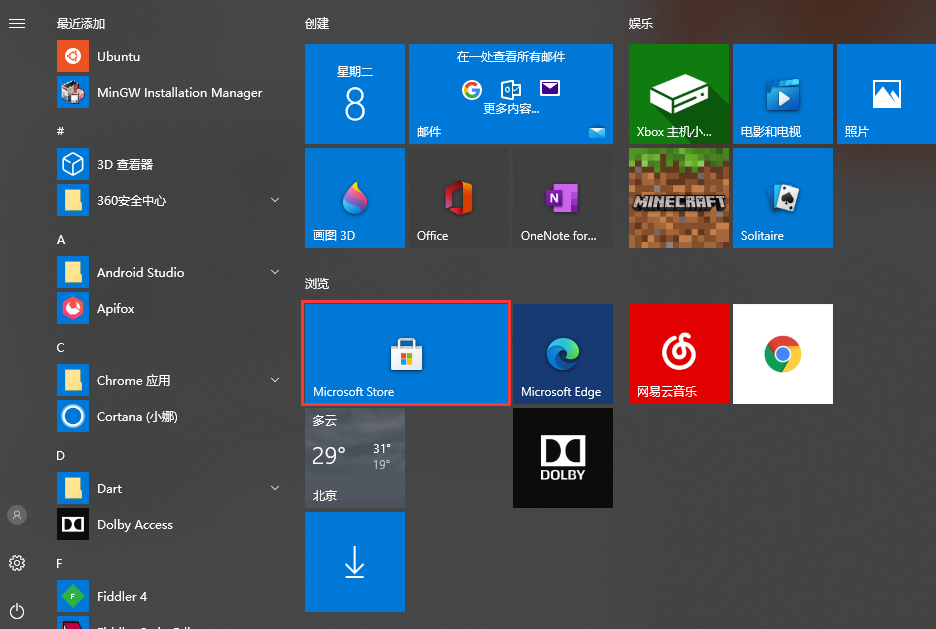Open Ubuntu from recently added list
Image resolution: width=936 pixels, height=629 pixels.
118,57
